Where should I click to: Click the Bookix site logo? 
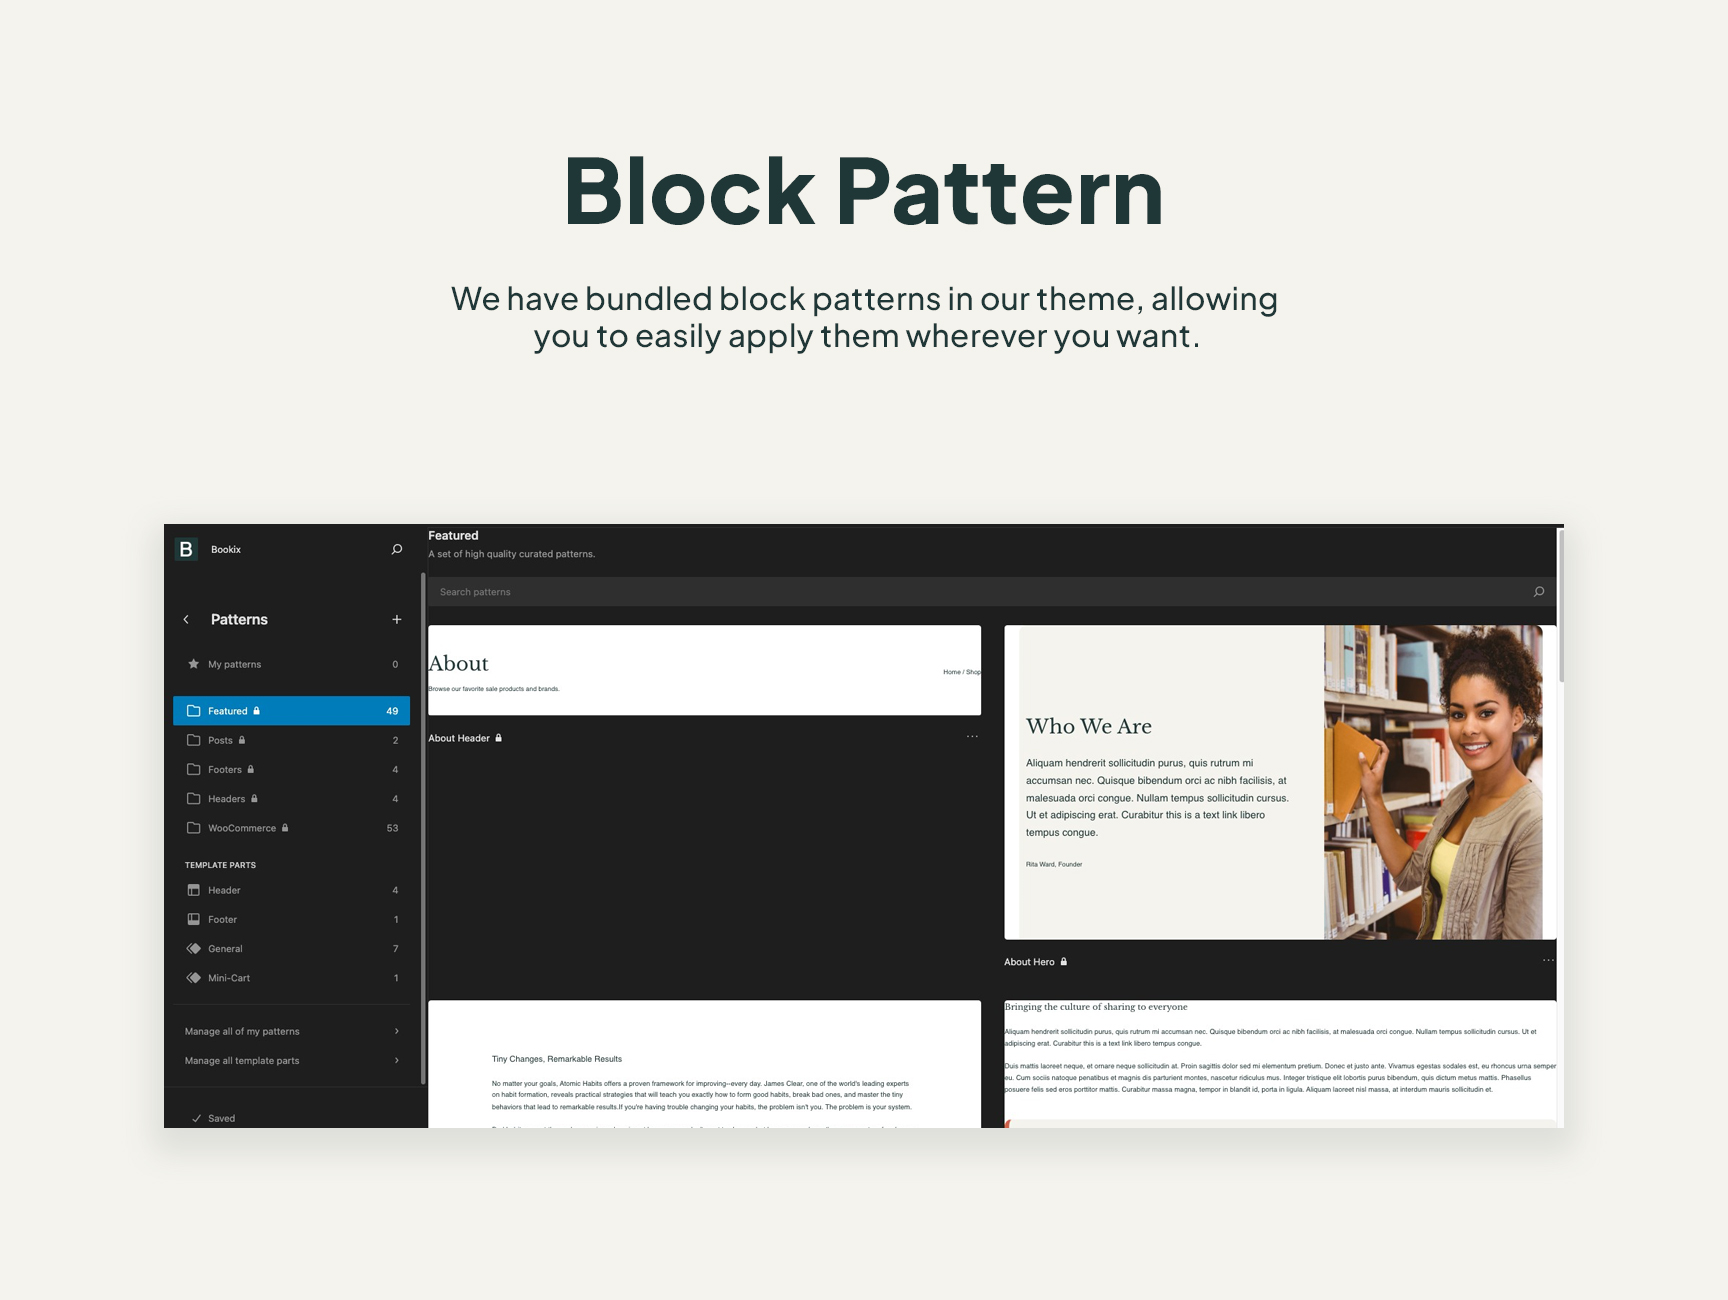[186, 549]
